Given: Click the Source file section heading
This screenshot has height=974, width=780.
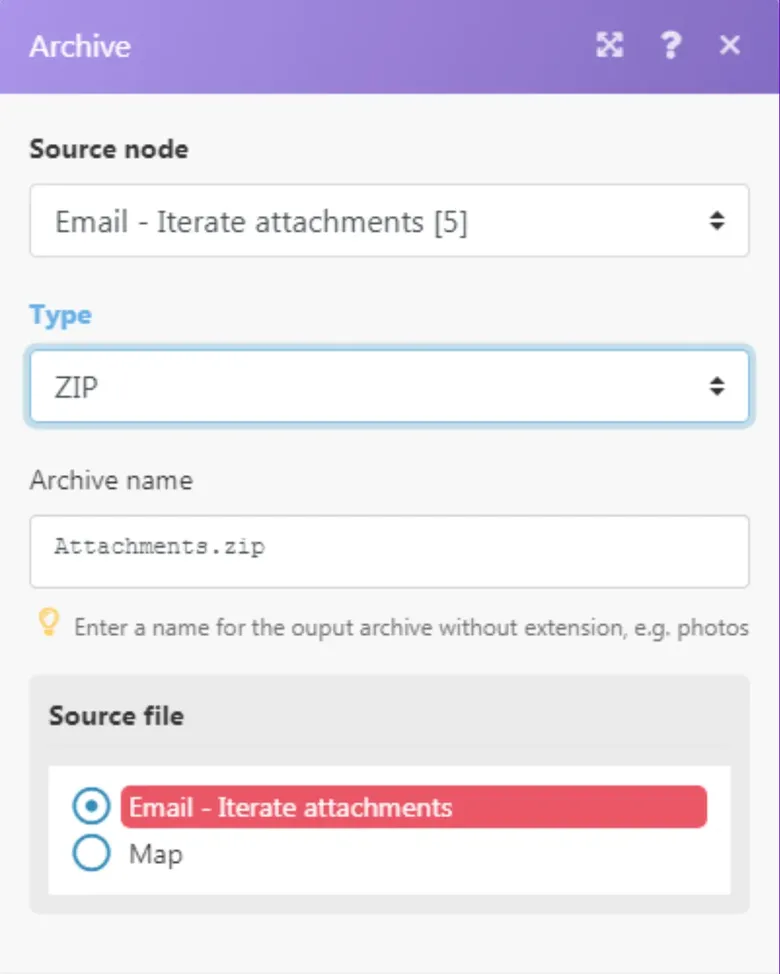Looking at the screenshot, I should click(116, 716).
